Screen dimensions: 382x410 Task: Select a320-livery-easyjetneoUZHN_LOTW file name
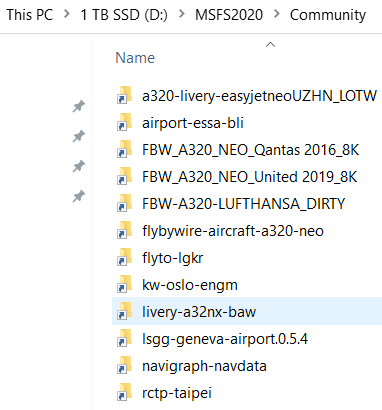[x=259, y=96]
